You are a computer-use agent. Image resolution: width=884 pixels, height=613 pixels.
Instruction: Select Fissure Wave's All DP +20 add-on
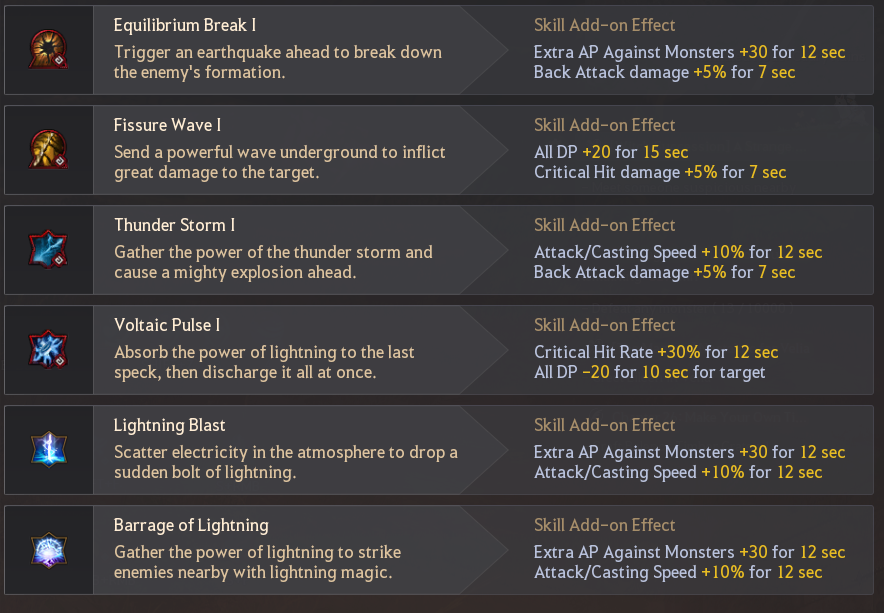pyautogui.click(x=611, y=152)
